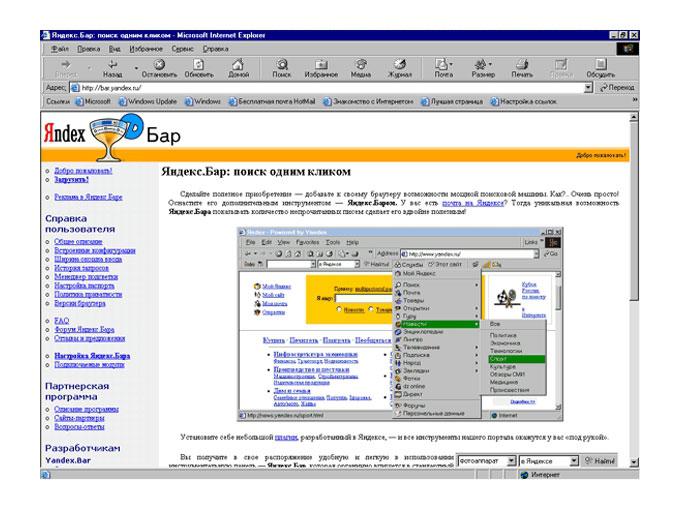Image resolution: width=680 pixels, height=510 pixels.
Task: Click the FAQ sidebar link
Action: click(62, 320)
